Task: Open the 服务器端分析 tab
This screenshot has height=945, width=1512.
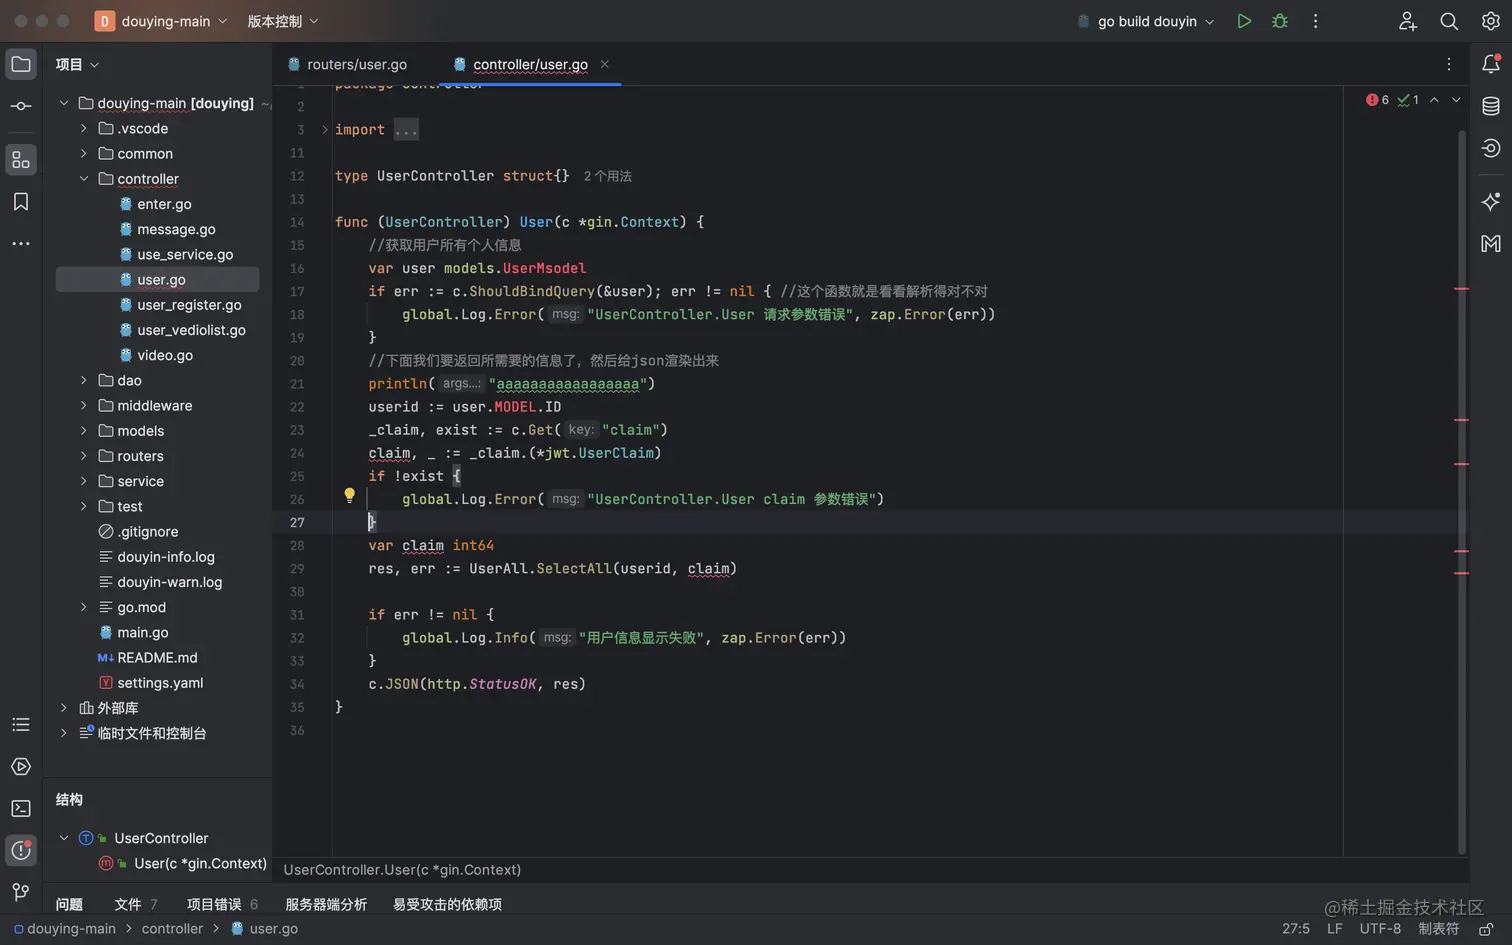Action: coord(326,904)
